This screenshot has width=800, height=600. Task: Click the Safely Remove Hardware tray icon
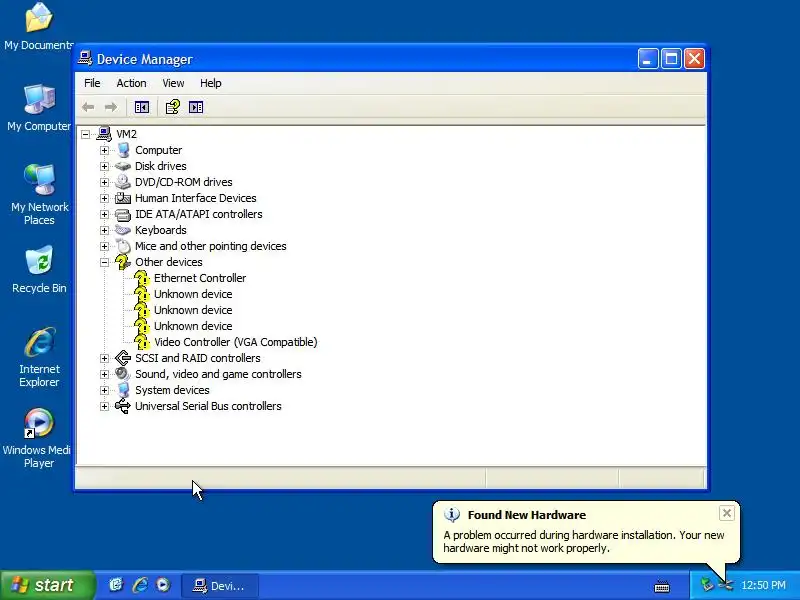[x=707, y=585]
